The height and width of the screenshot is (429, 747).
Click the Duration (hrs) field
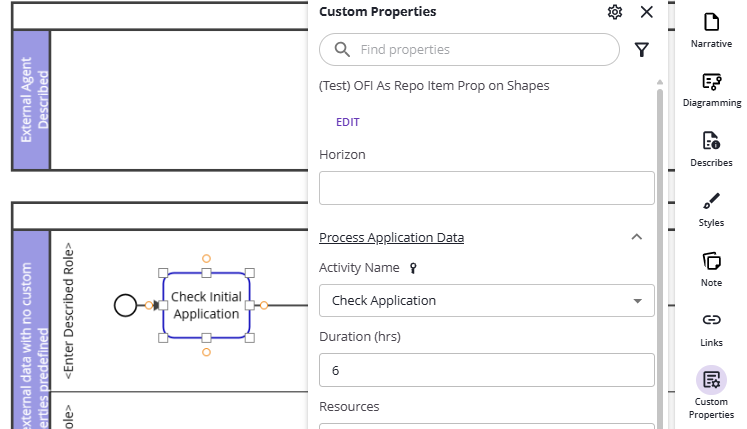point(486,370)
